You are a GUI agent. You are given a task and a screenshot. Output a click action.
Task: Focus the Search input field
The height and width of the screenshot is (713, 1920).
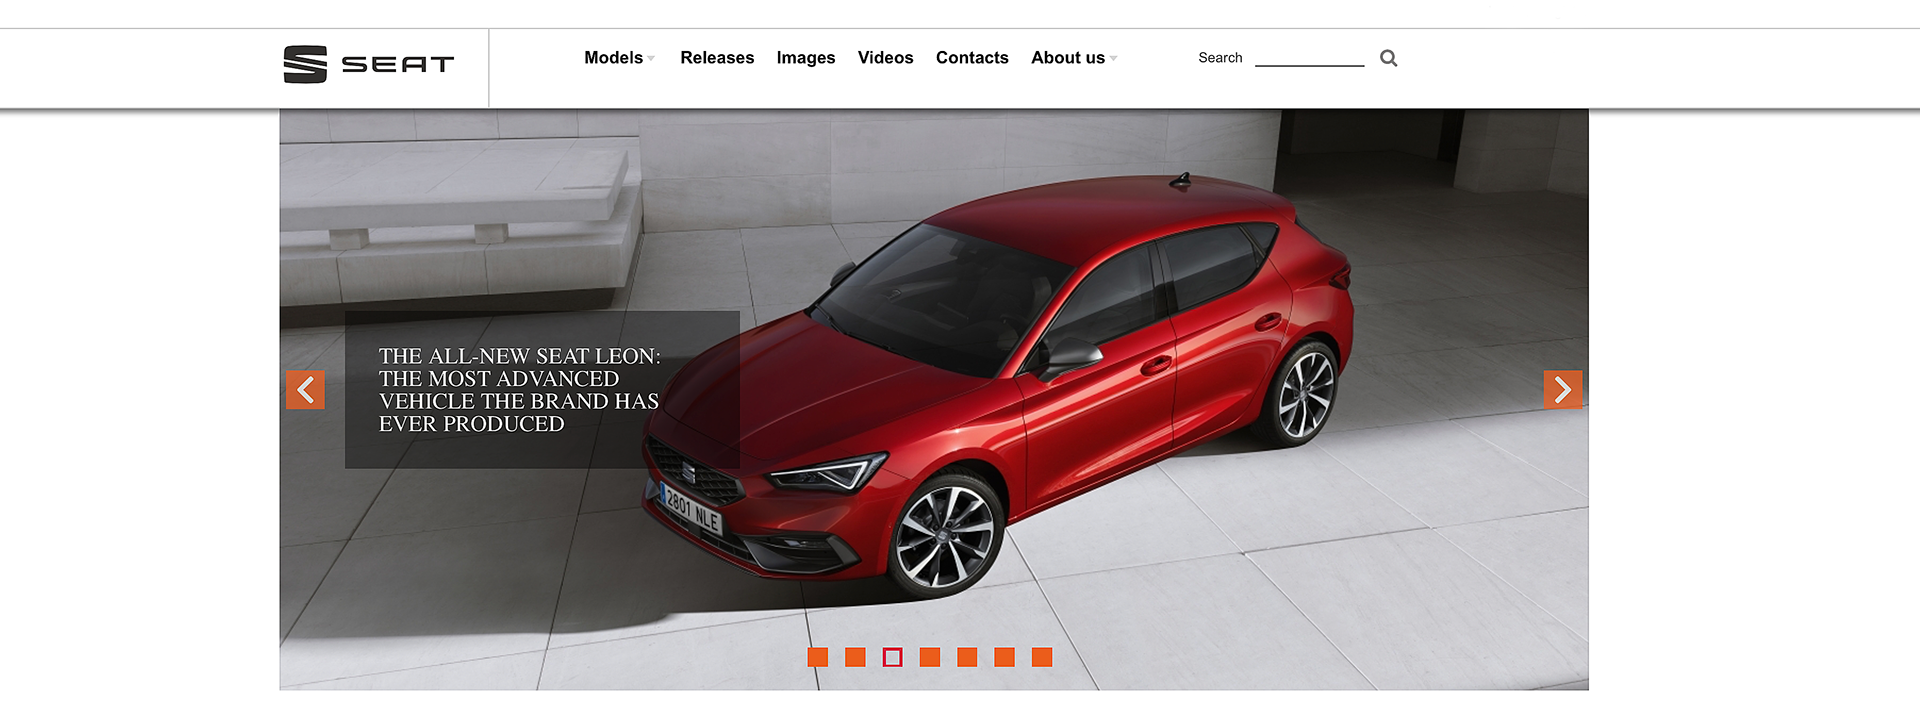pyautogui.click(x=1310, y=58)
